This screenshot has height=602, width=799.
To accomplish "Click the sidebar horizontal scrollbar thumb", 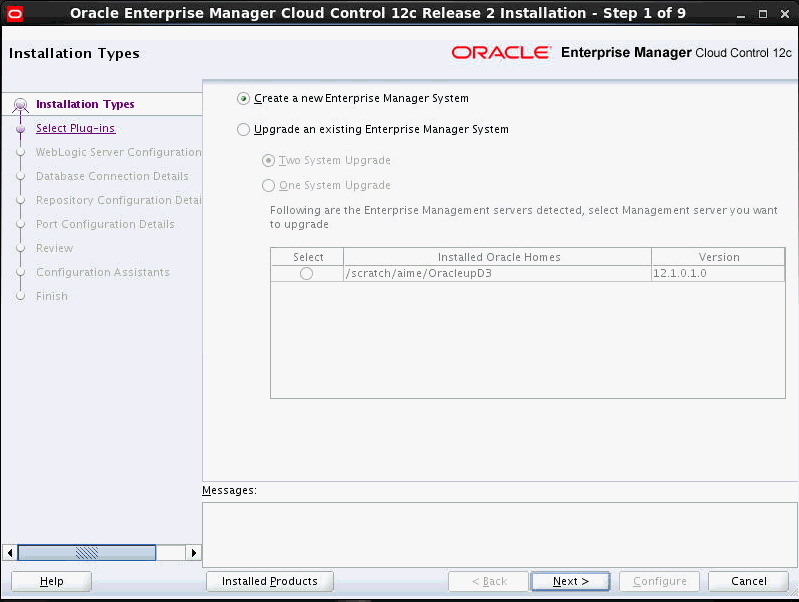I will pyautogui.click(x=87, y=553).
